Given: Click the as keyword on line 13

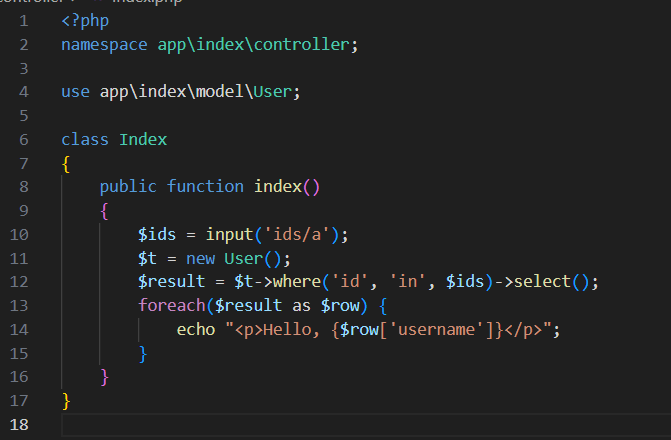Looking at the screenshot, I should coord(301,306).
